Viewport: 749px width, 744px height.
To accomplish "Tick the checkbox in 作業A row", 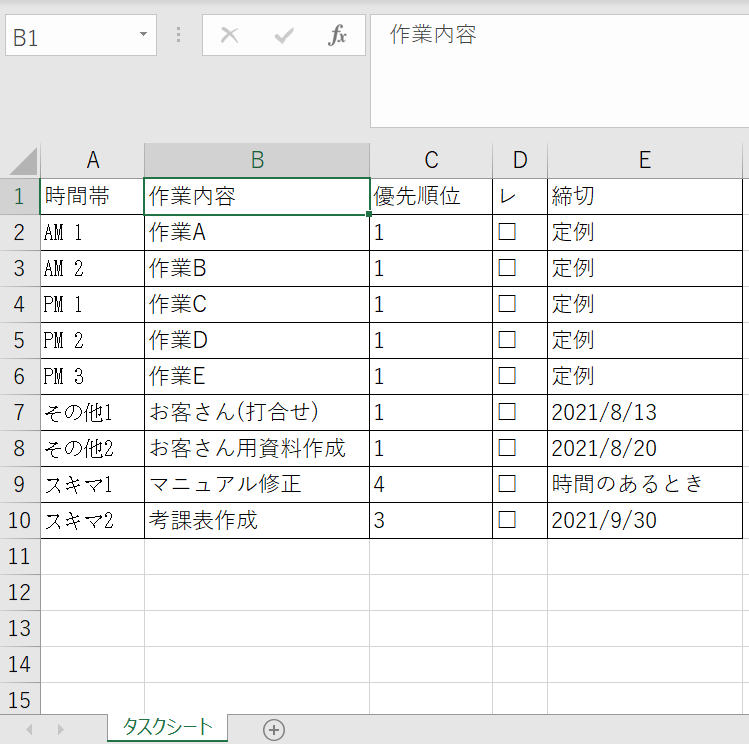I will coord(507,232).
